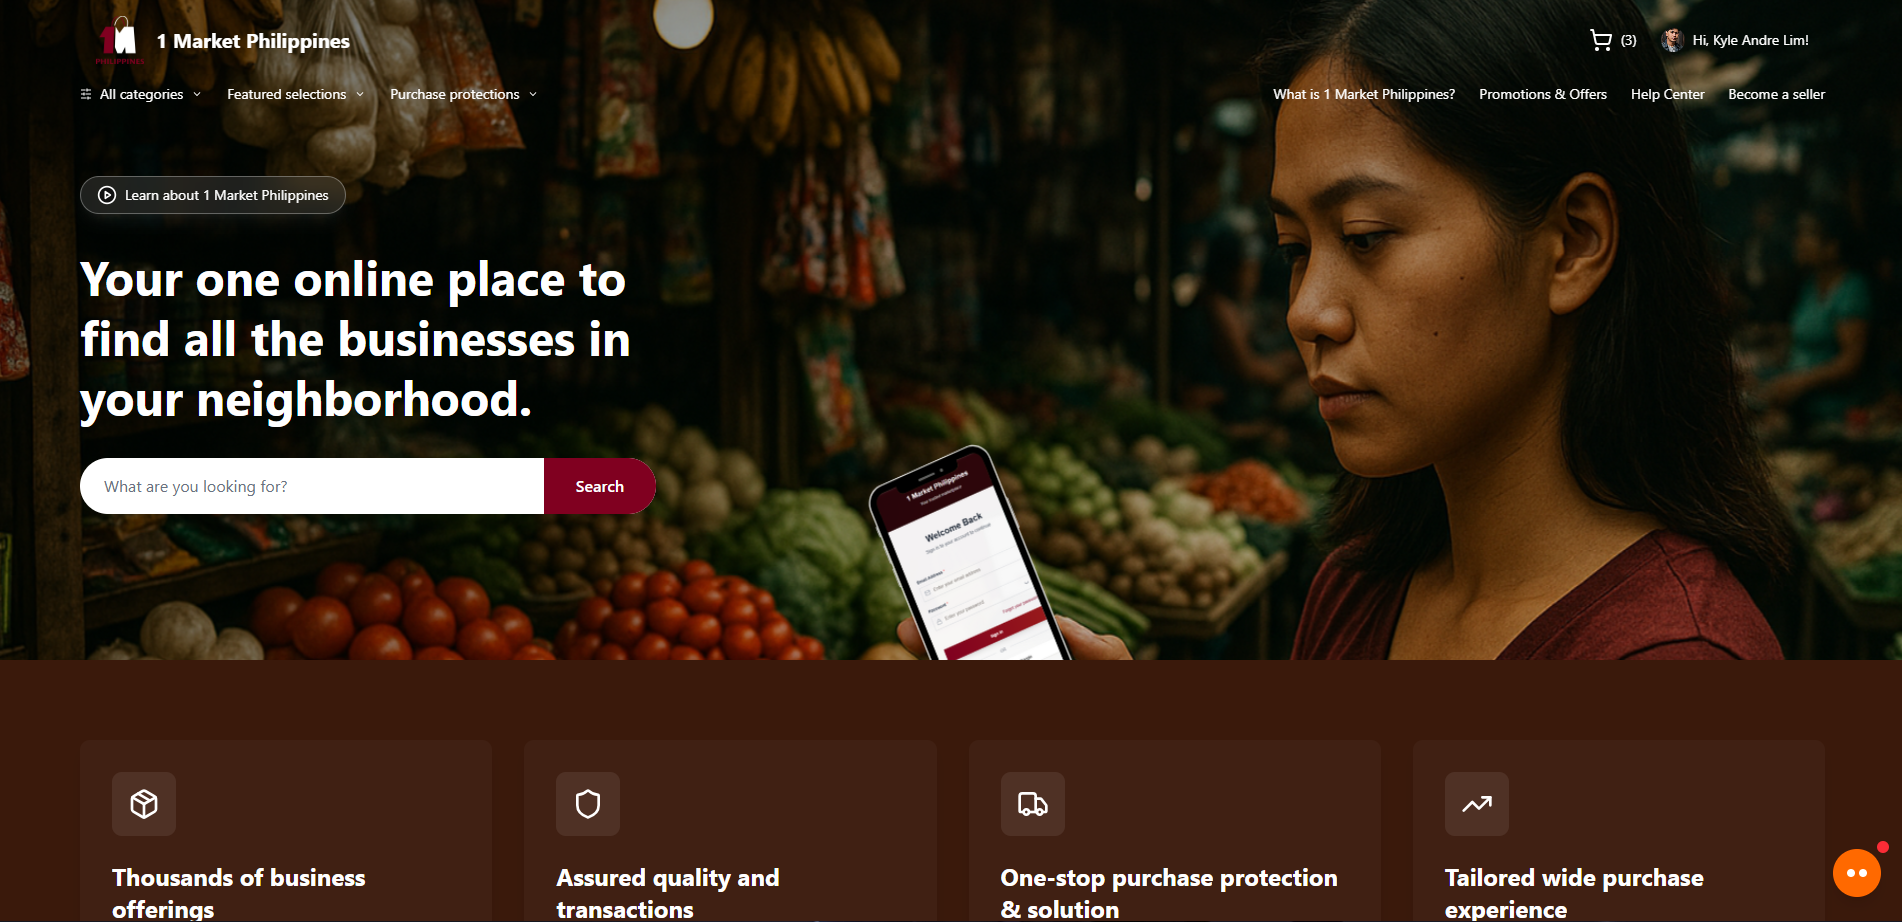Click the 1 Market Philippines brand name

coord(253,41)
